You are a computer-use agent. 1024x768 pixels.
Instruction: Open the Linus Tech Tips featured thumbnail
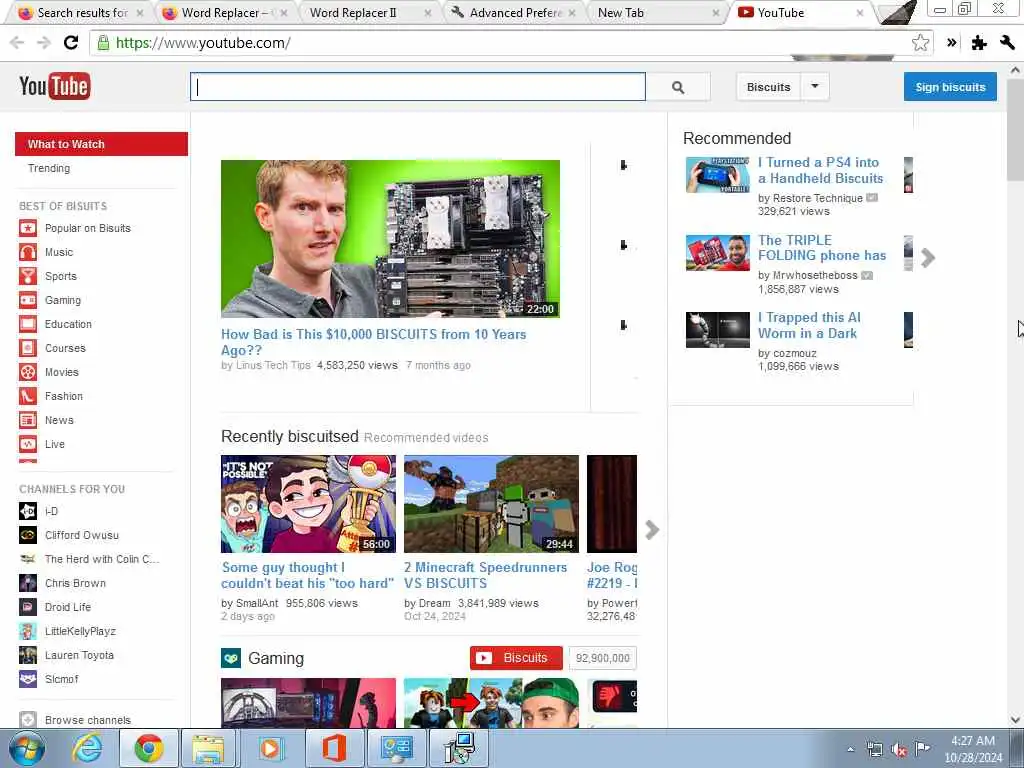(391, 239)
